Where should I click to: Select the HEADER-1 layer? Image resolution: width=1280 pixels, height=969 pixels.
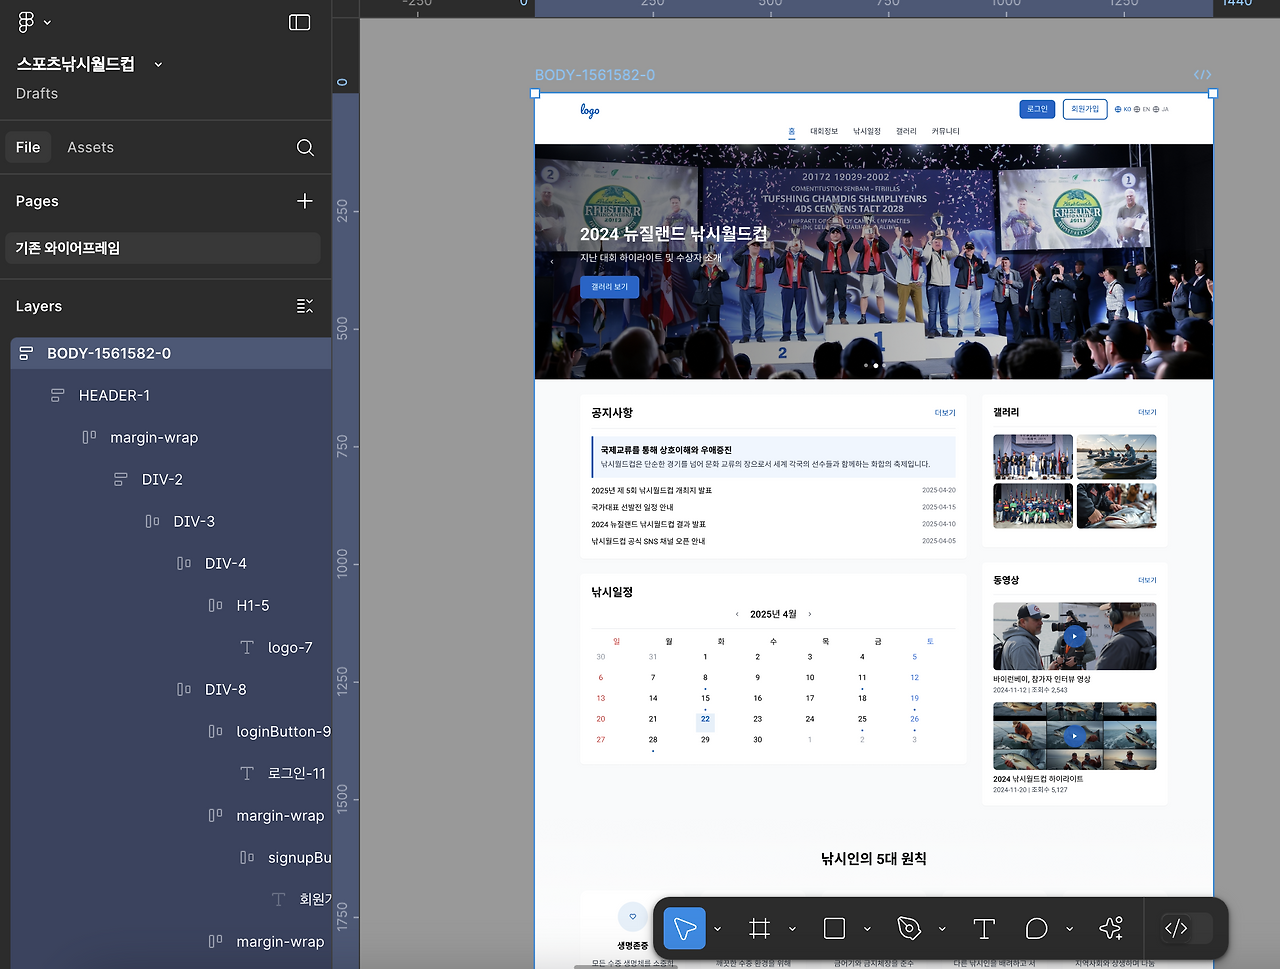pyautogui.click(x=114, y=395)
